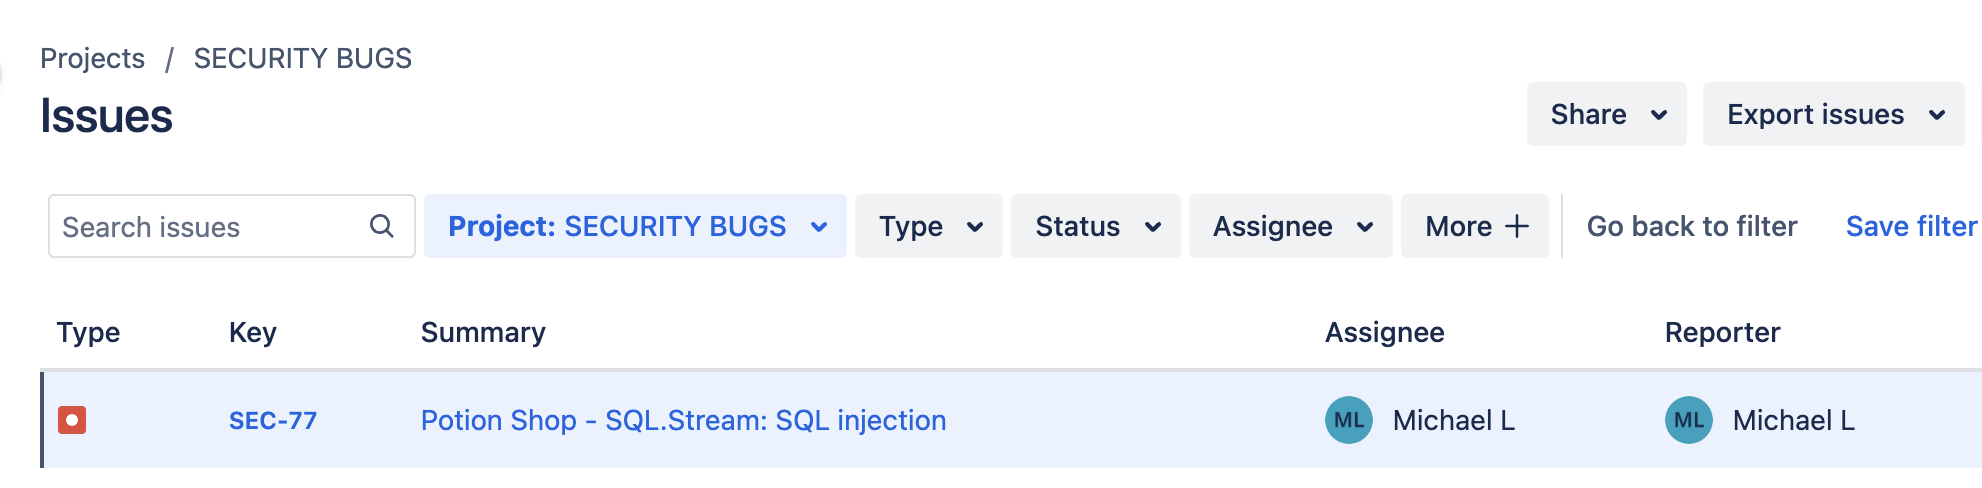1982x488 pixels.
Task: Click the red bug type icon for SEC-77
Action: coord(72,420)
